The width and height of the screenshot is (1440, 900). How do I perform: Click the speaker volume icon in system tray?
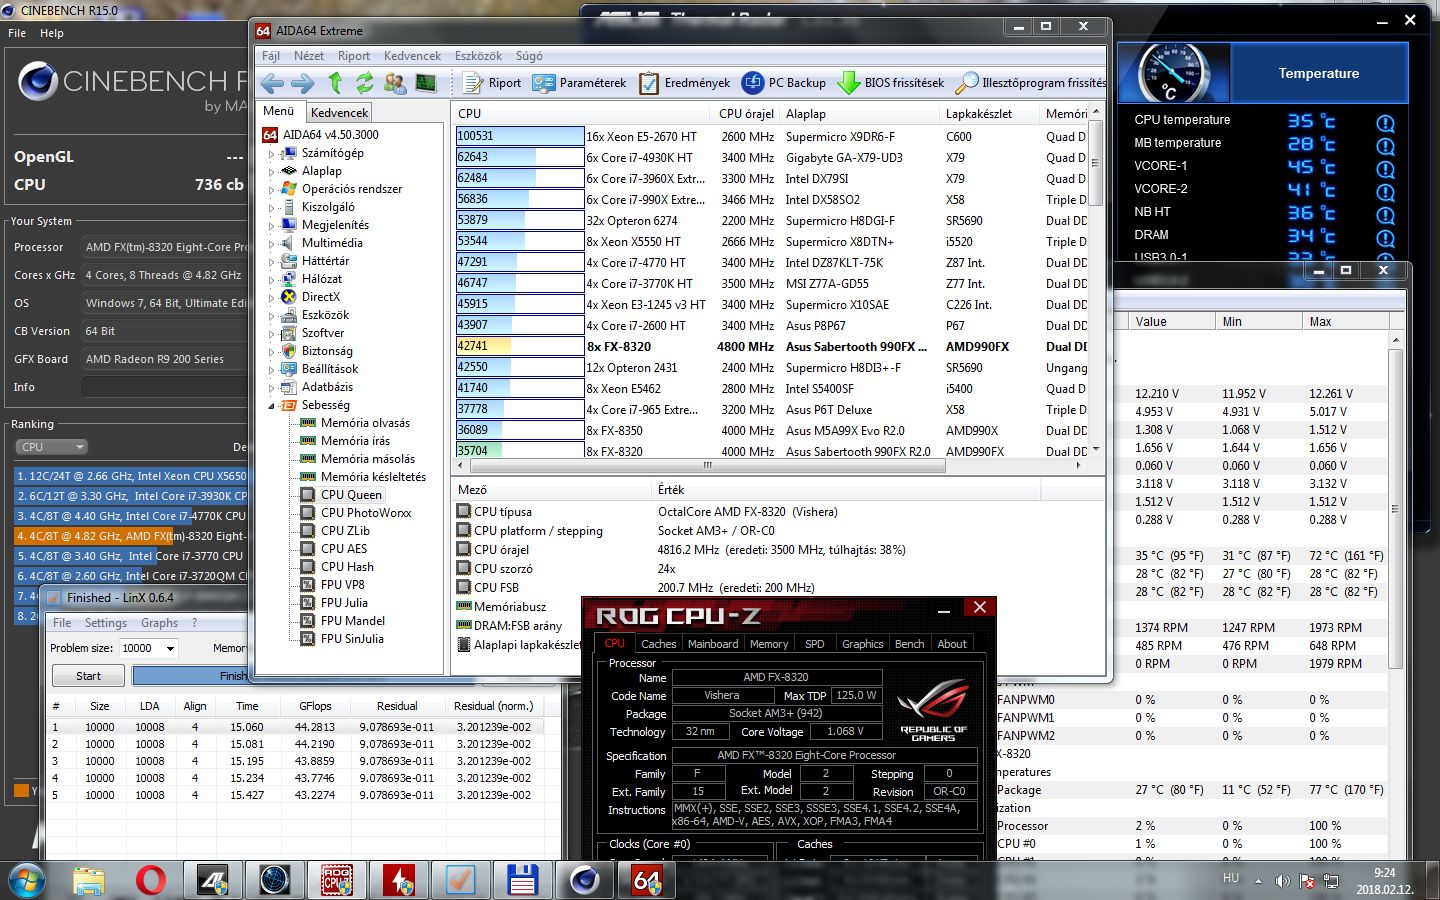[1282, 881]
